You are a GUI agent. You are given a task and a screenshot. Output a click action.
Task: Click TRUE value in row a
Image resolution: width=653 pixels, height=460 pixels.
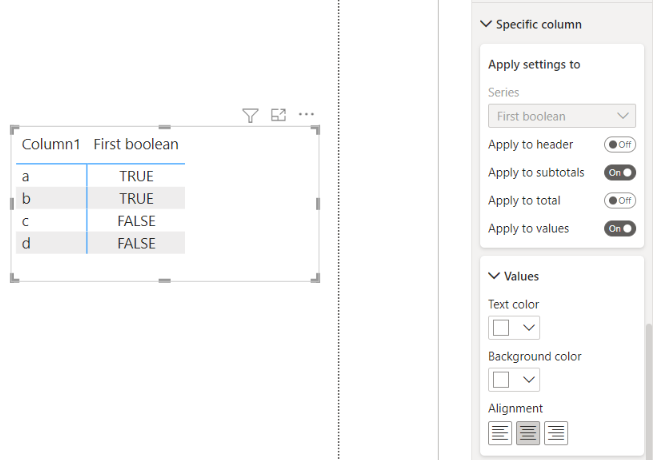[x=136, y=176]
